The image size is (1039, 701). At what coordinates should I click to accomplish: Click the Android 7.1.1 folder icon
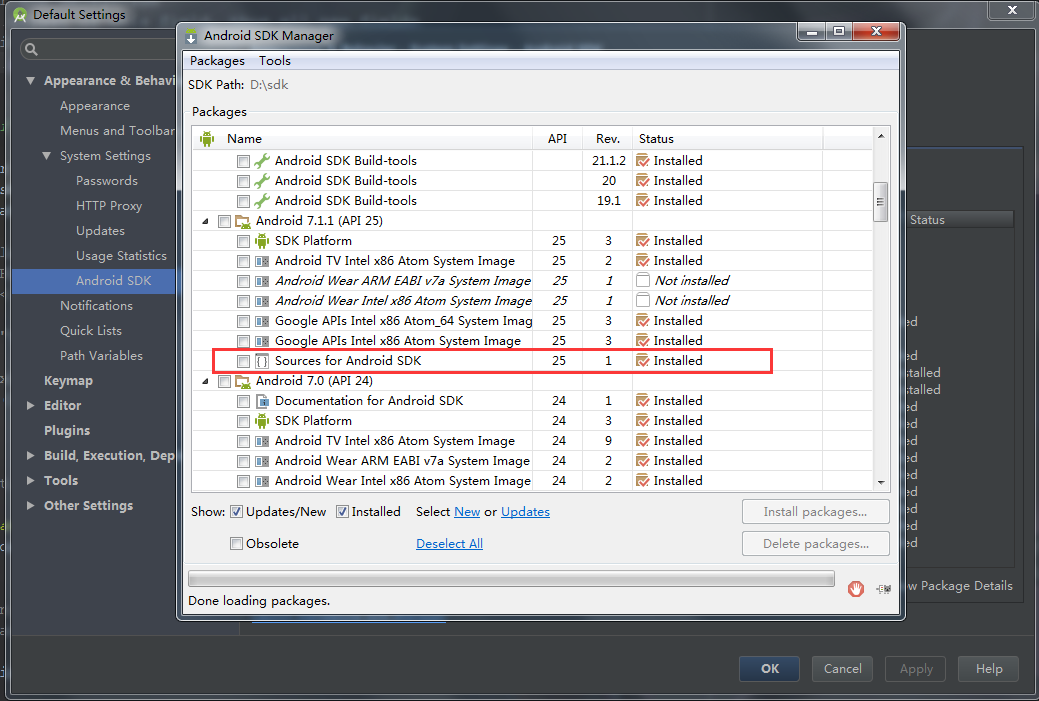[x=243, y=221]
